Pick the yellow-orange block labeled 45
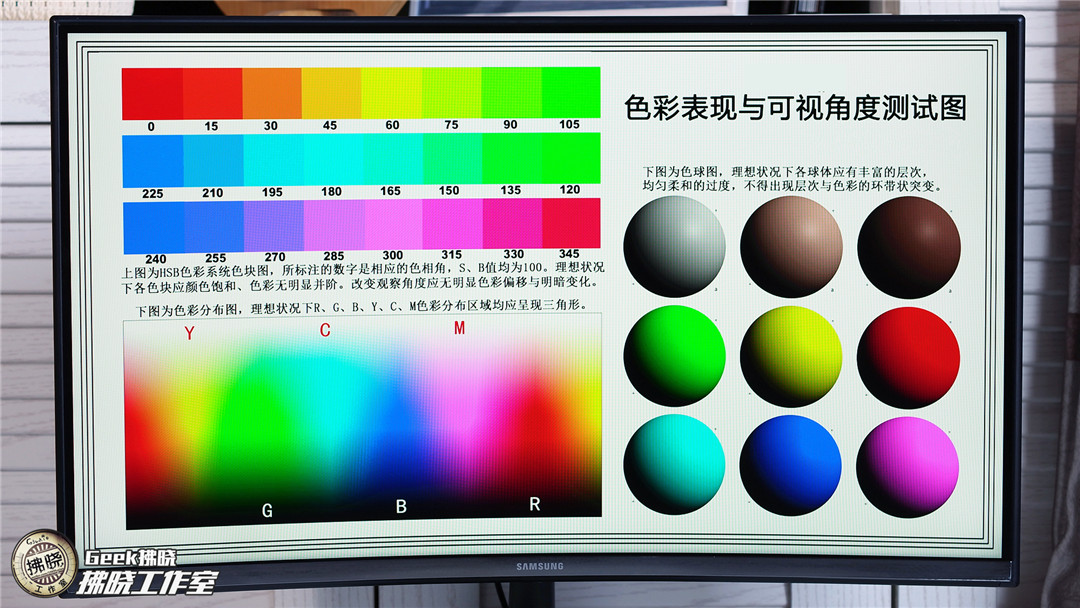The height and width of the screenshot is (608, 1080). [331, 93]
